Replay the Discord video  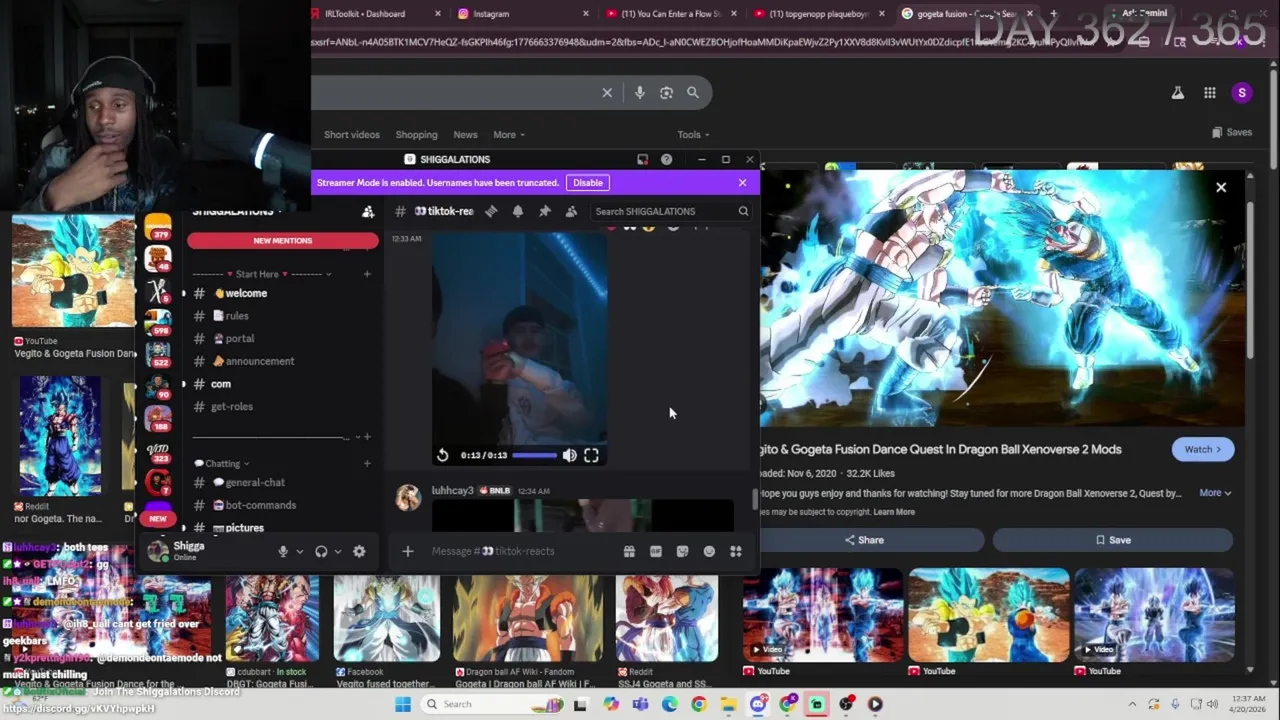coord(443,455)
